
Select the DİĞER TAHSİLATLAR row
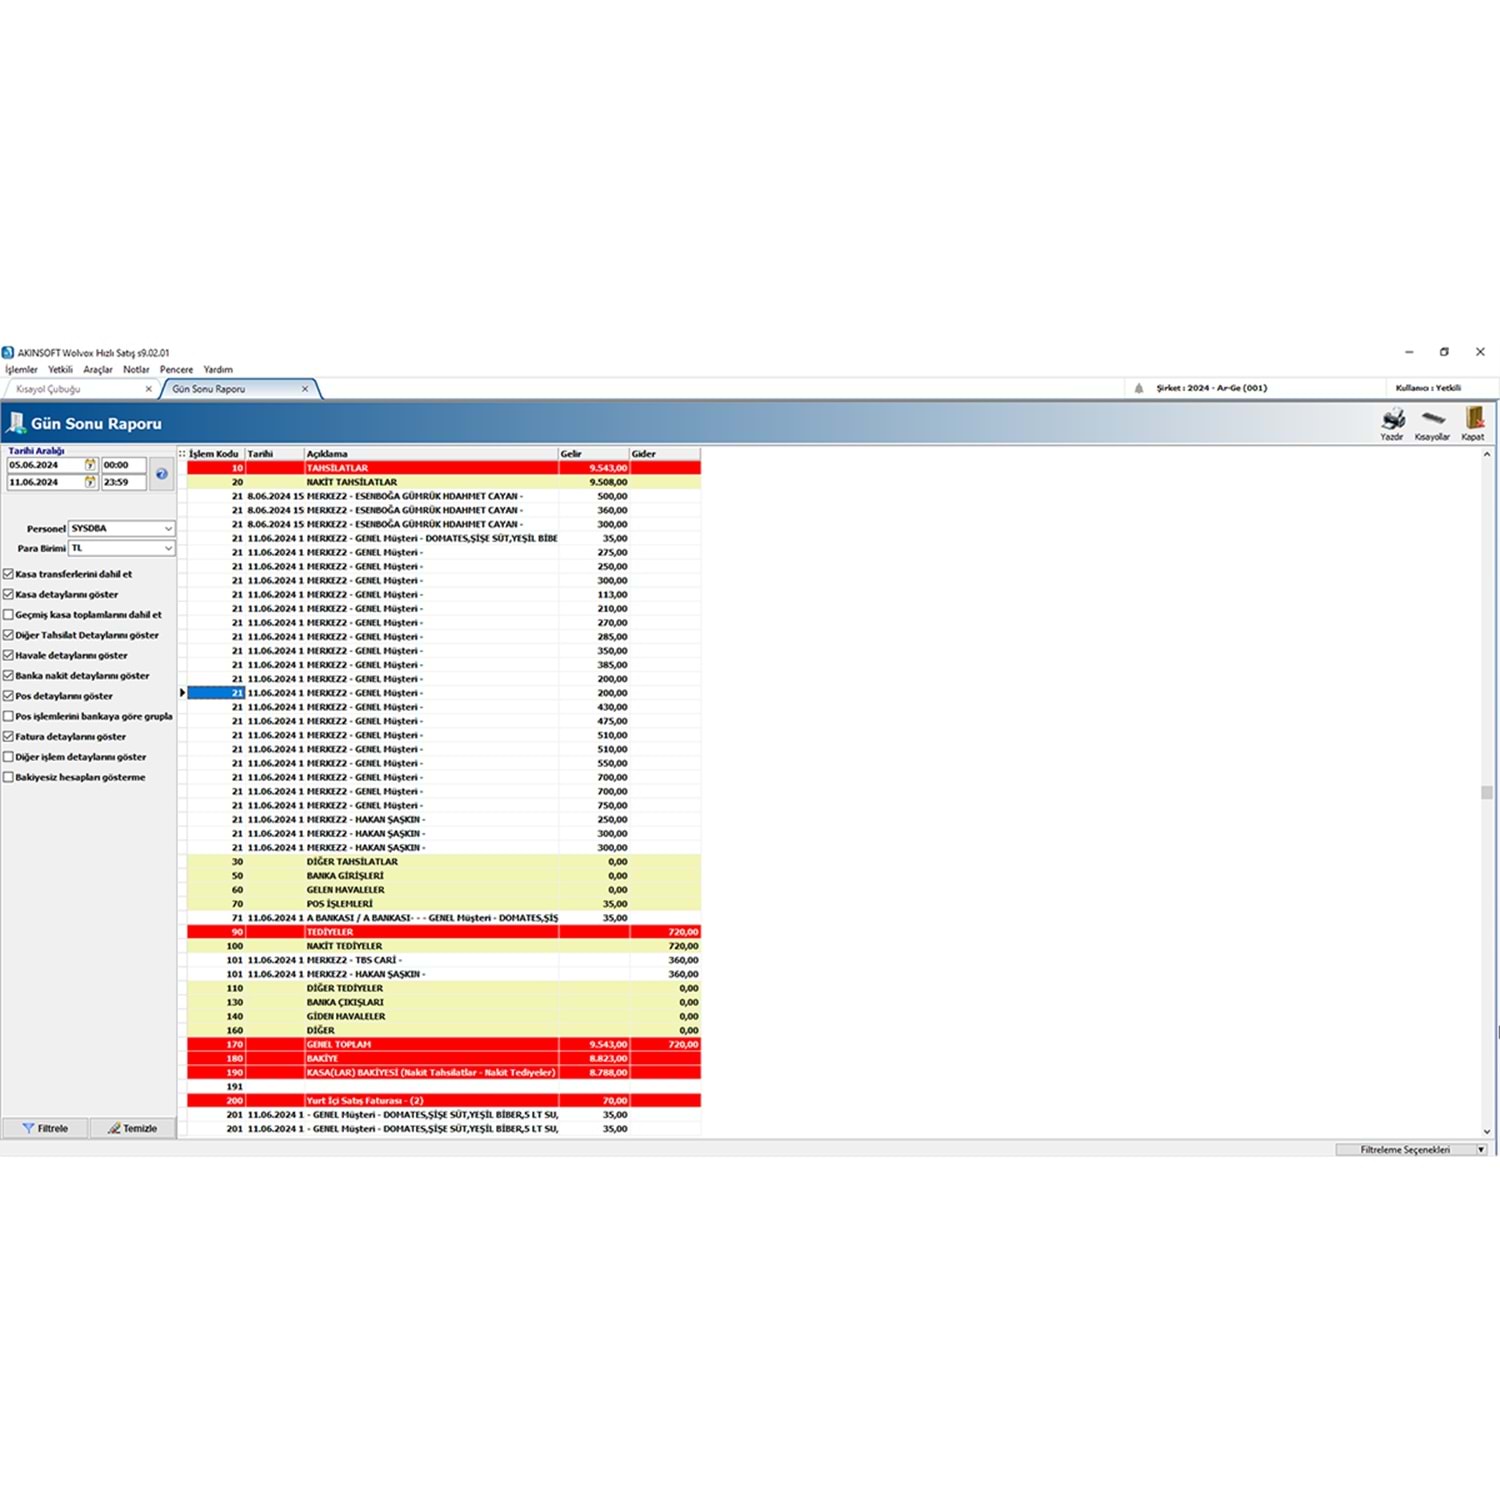pos(444,861)
